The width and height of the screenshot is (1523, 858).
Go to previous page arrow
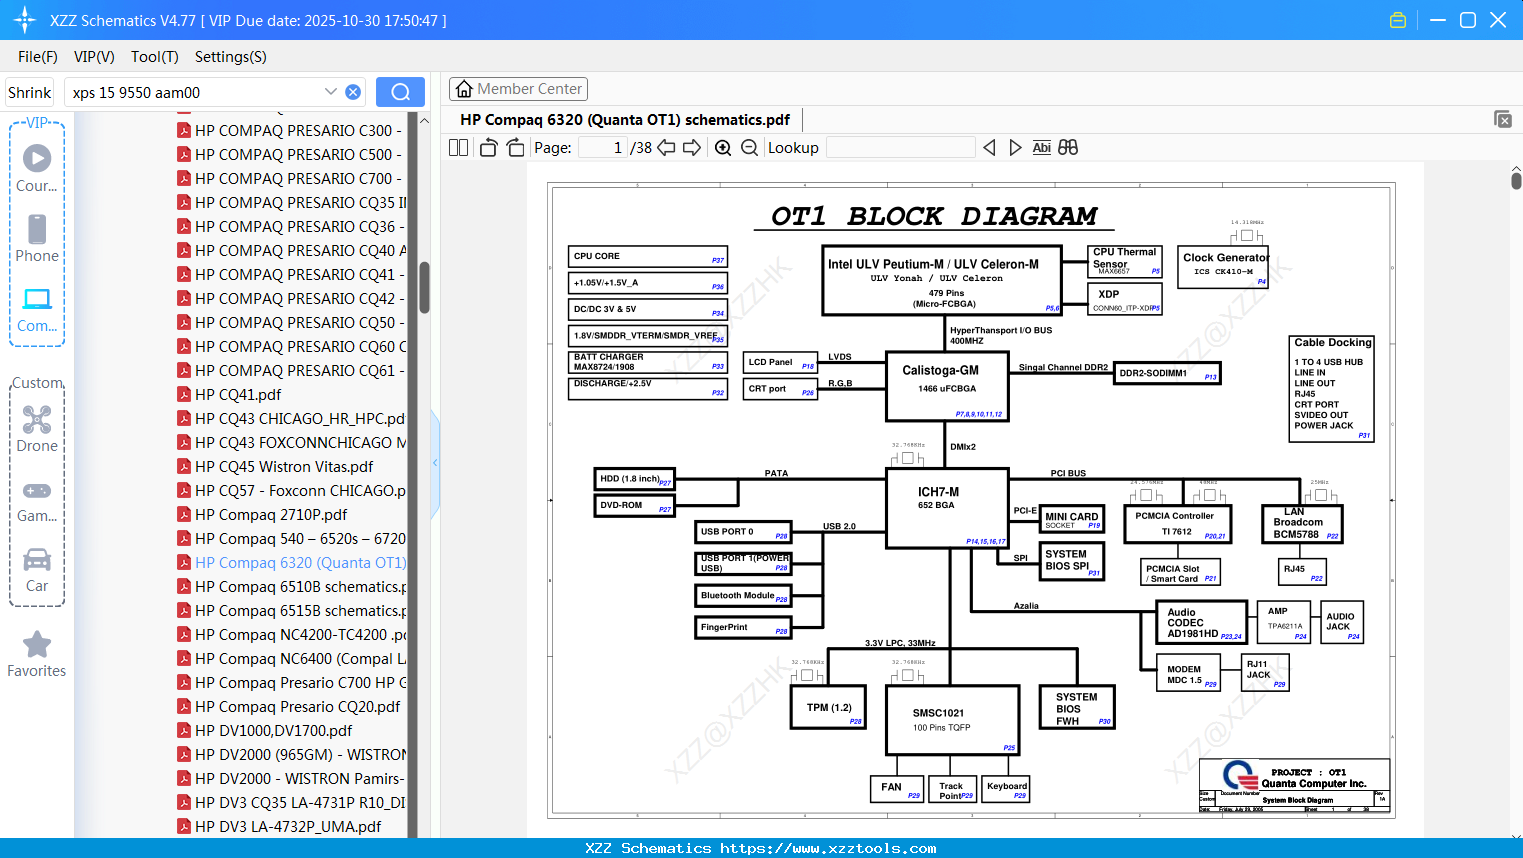pyautogui.click(x=666, y=147)
